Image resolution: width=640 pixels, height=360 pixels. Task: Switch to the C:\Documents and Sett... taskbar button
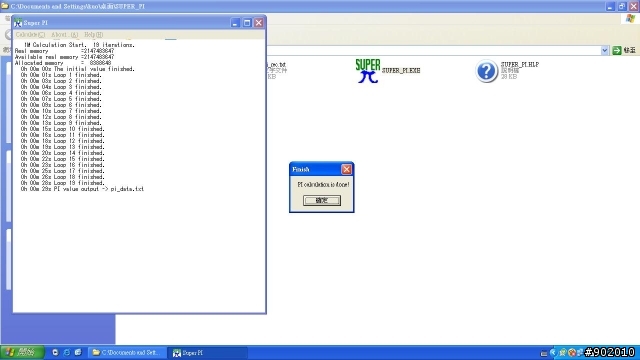[127, 353]
